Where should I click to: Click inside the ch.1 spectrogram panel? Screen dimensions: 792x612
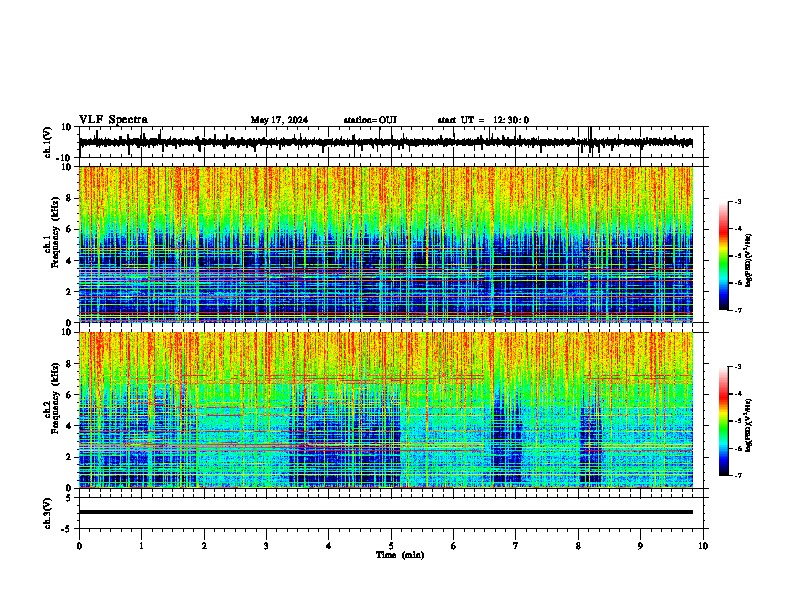click(386, 244)
